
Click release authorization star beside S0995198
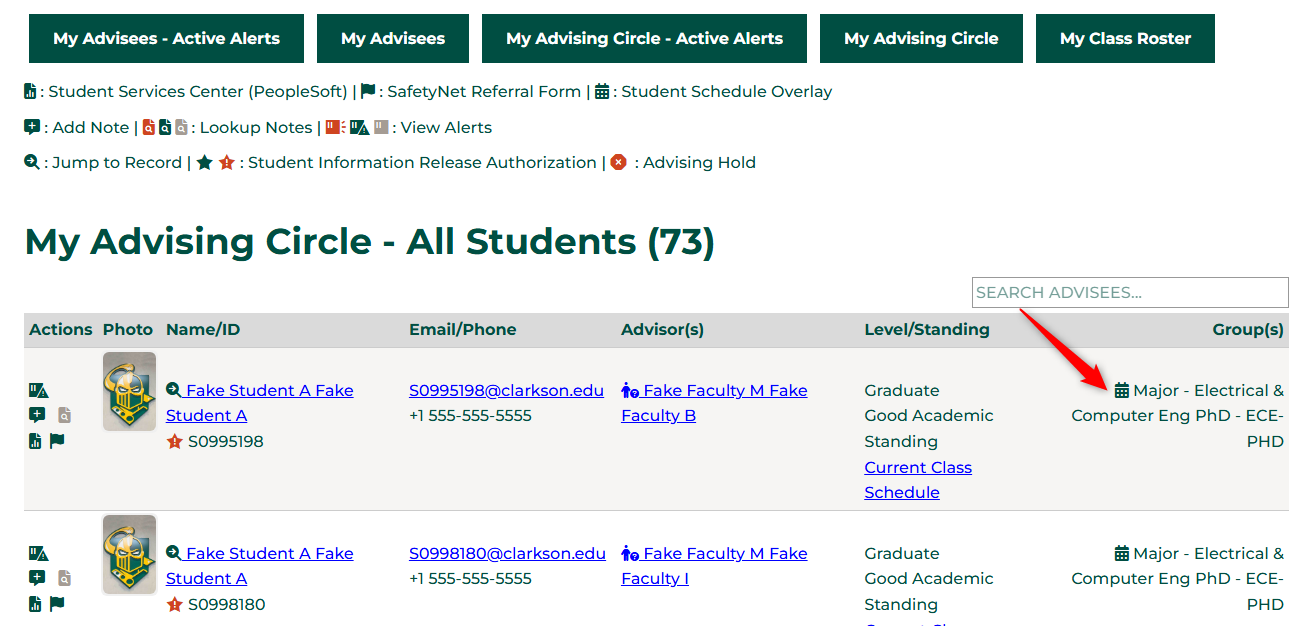point(175,442)
